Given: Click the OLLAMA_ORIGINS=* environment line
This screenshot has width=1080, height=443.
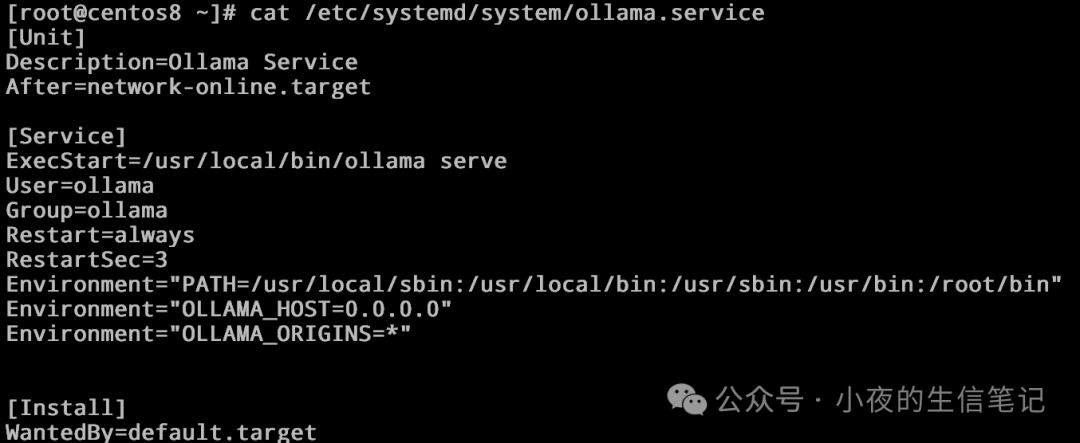Looking at the screenshot, I should [209, 334].
